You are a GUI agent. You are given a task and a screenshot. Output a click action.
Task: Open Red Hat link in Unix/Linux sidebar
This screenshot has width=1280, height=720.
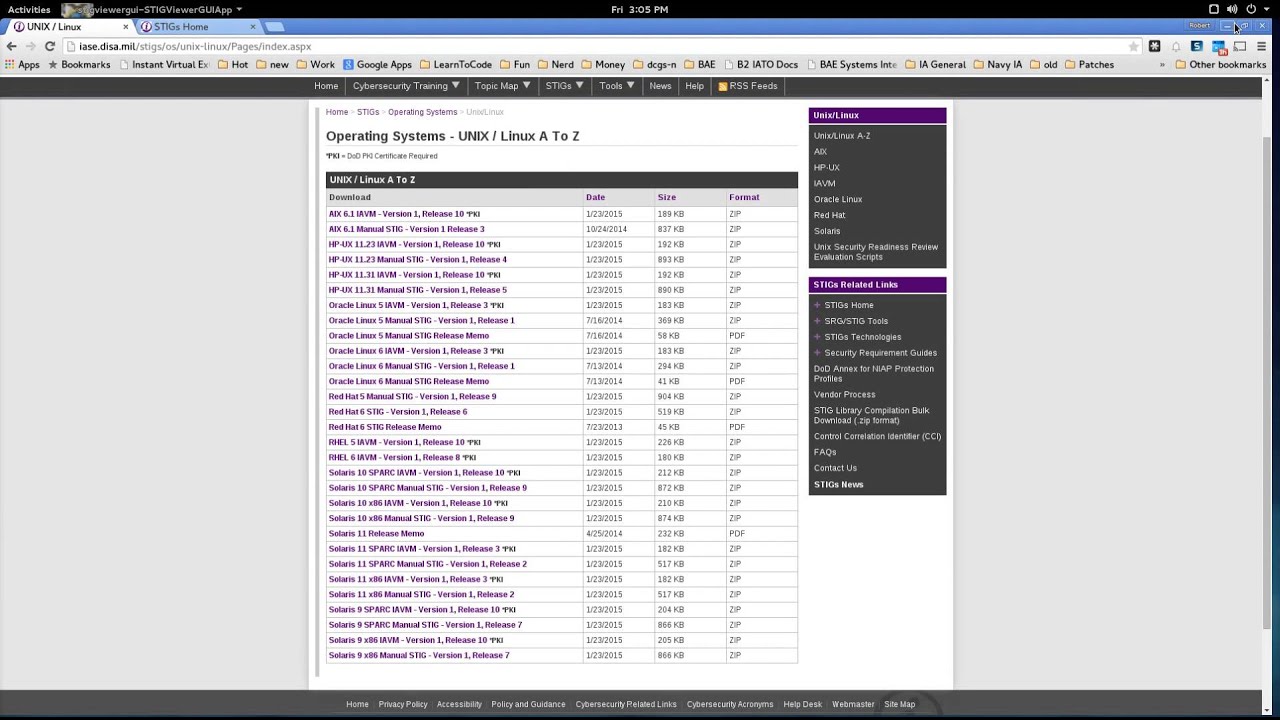(x=829, y=215)
